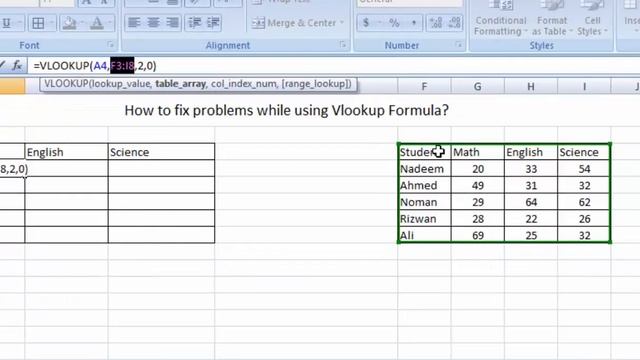Open the Number group dialog launcher
Image resolution: width=640 pixels, height=360 pixels.
pos(458,44)
